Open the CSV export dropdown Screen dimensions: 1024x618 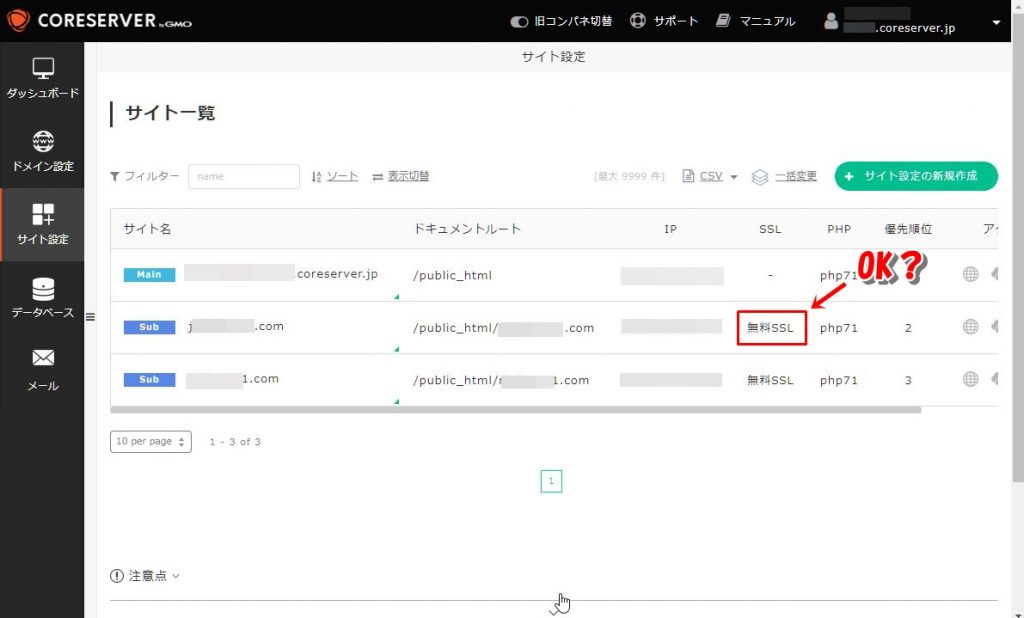710,176
